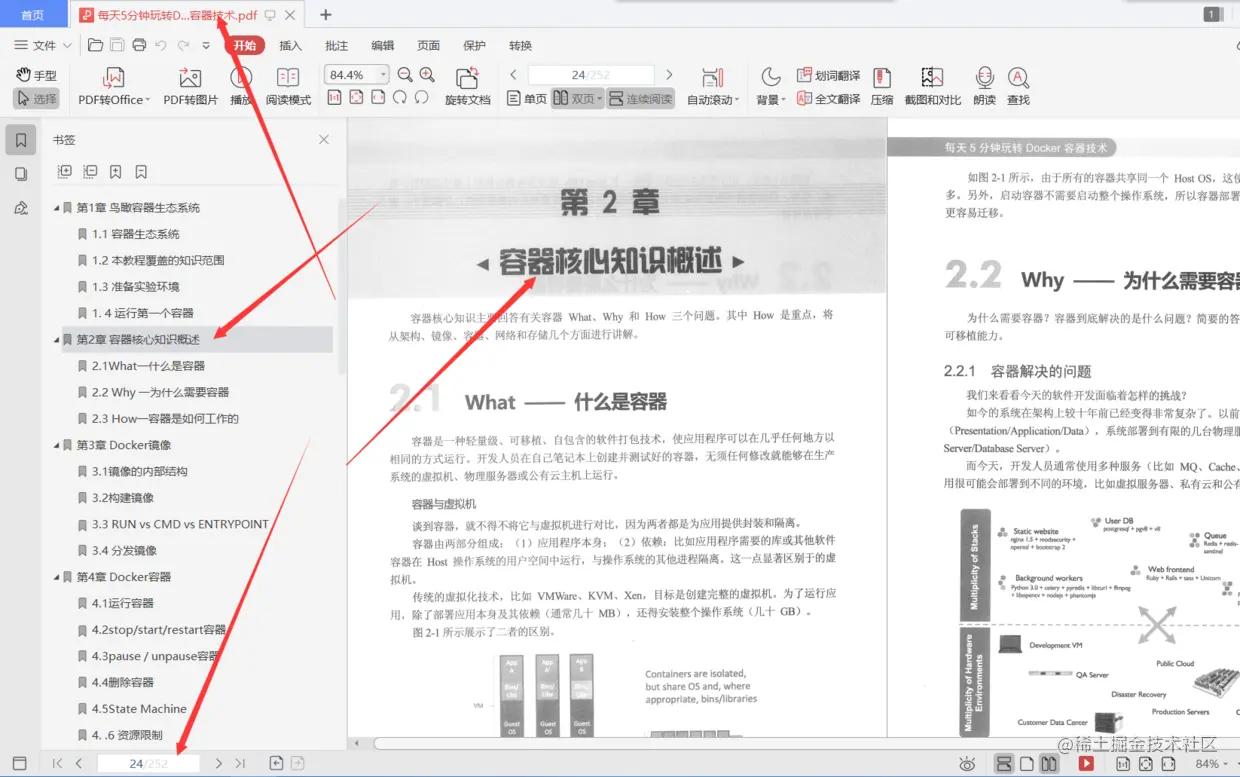Click the undo arrow in quick toolbar

click(160, 45)
